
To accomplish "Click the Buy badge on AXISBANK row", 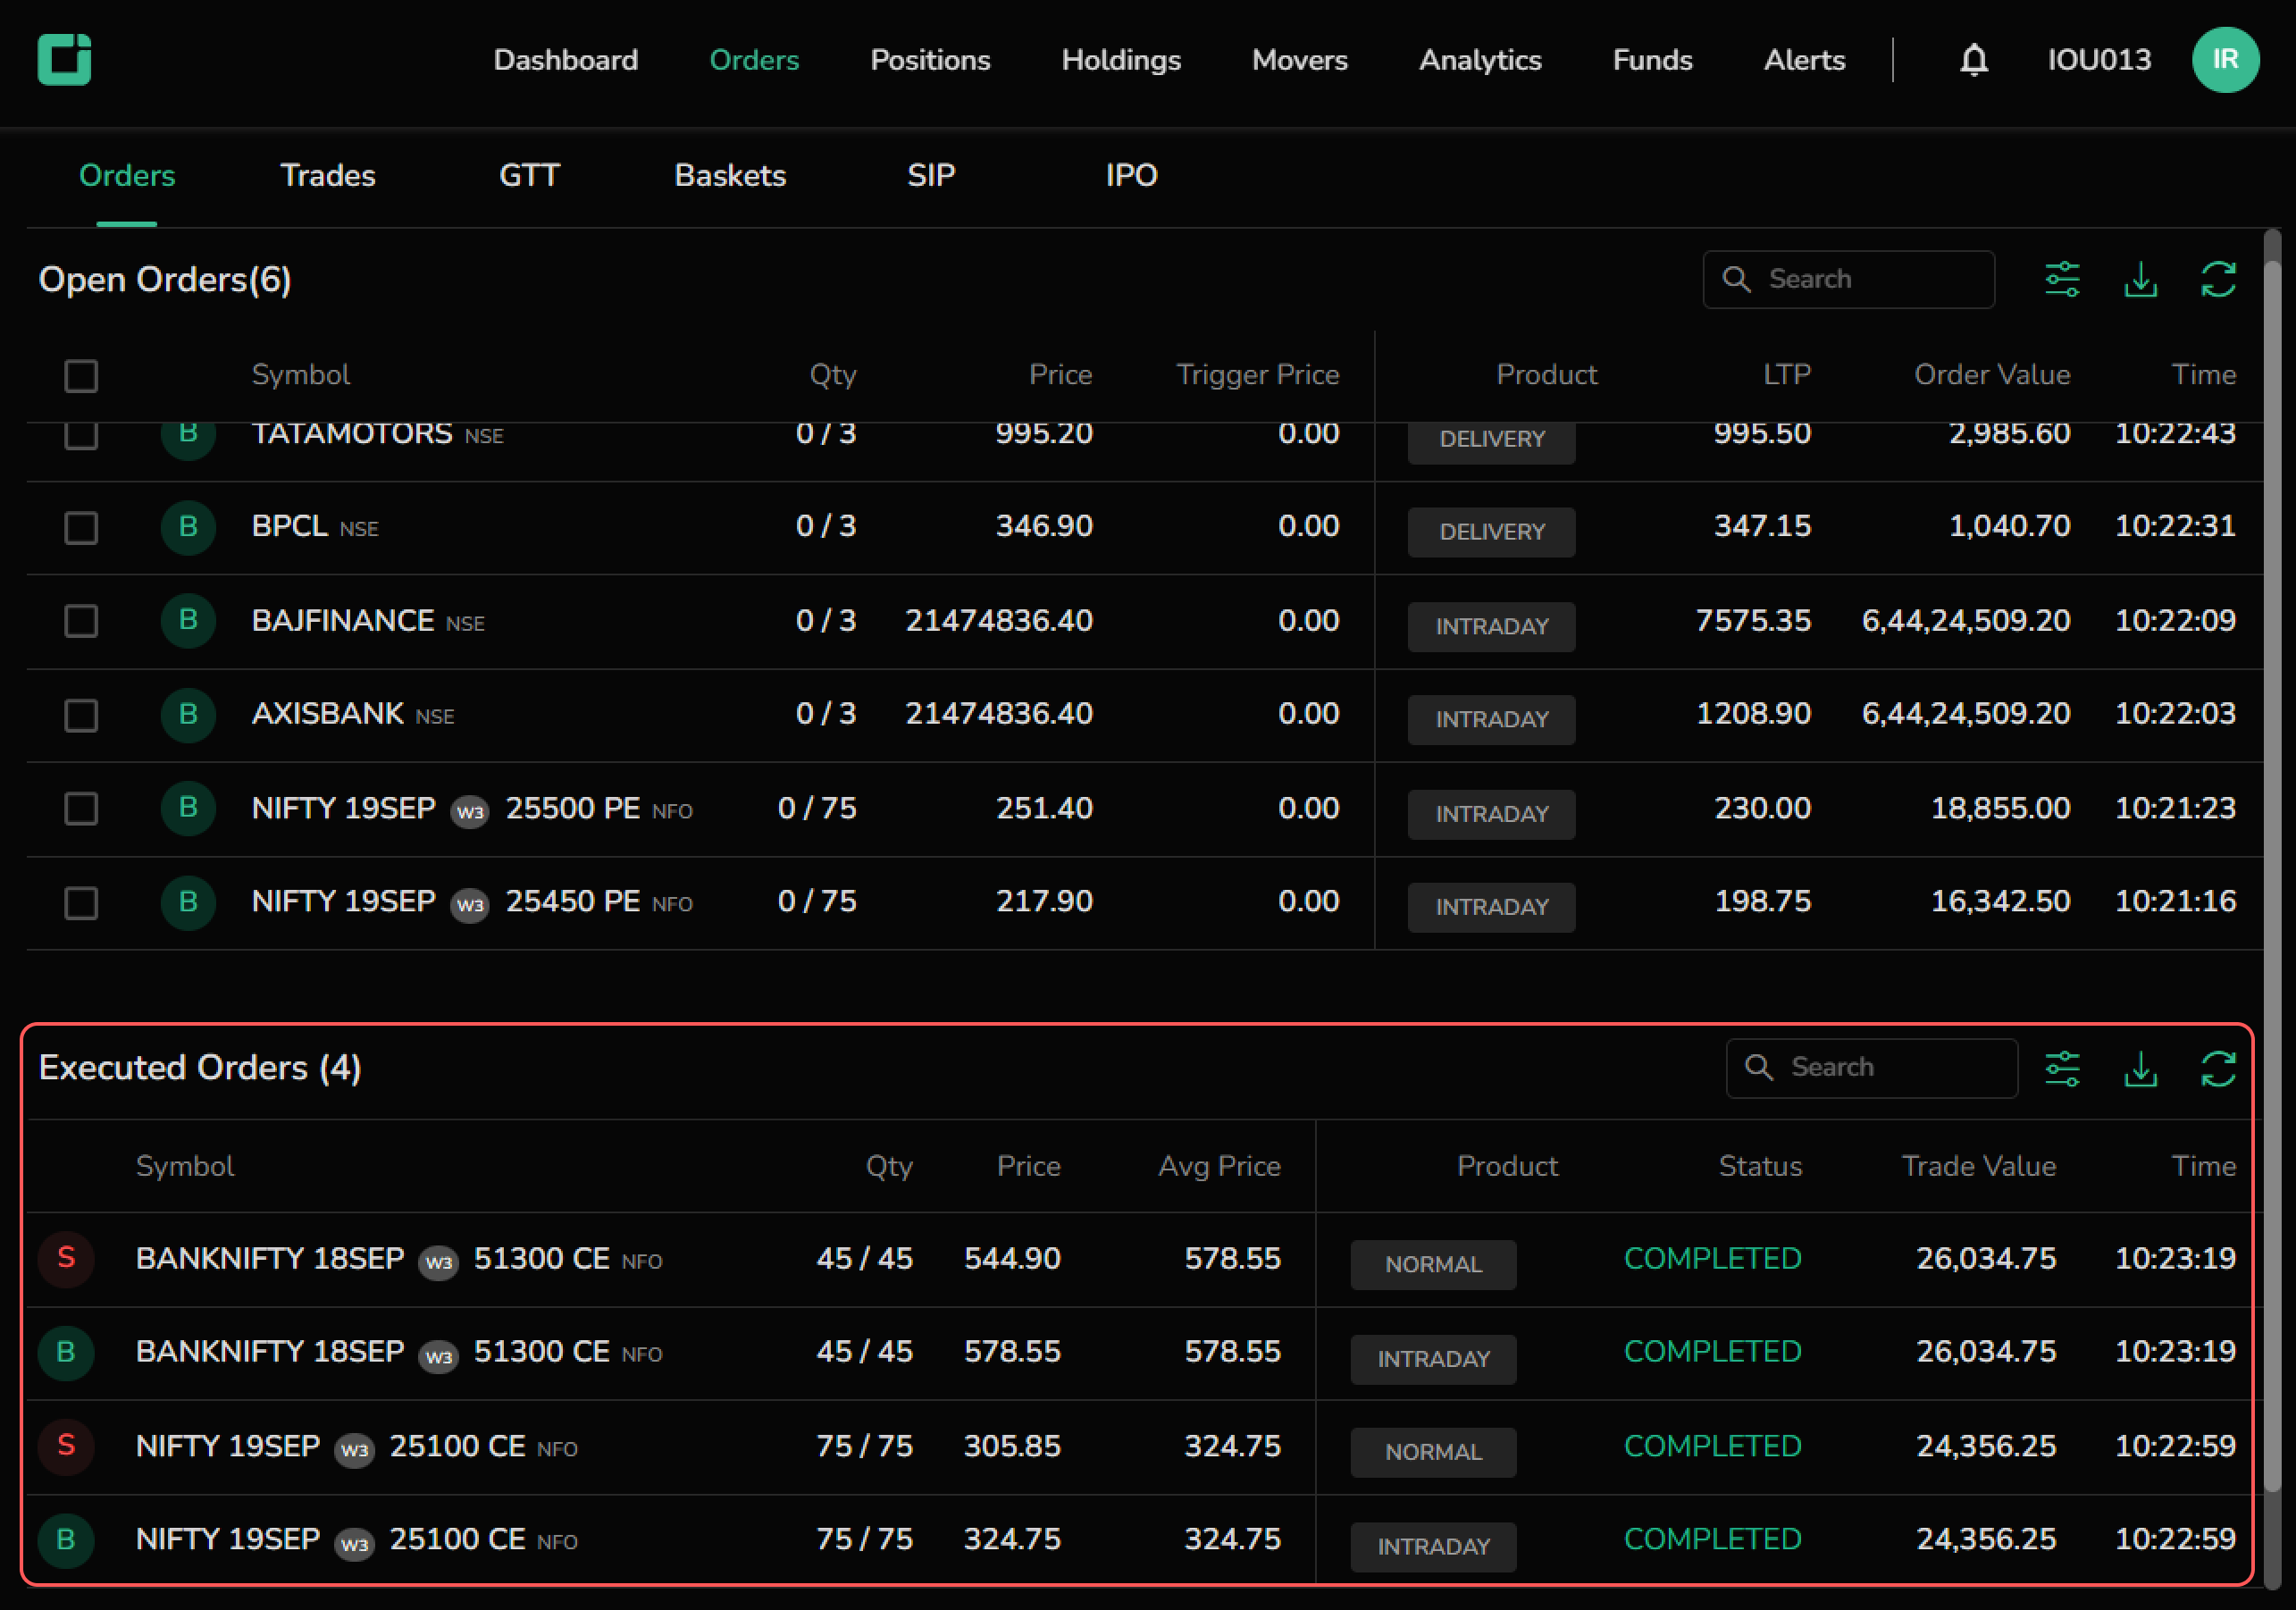I will pyautogui.click(x=188, y=714).
